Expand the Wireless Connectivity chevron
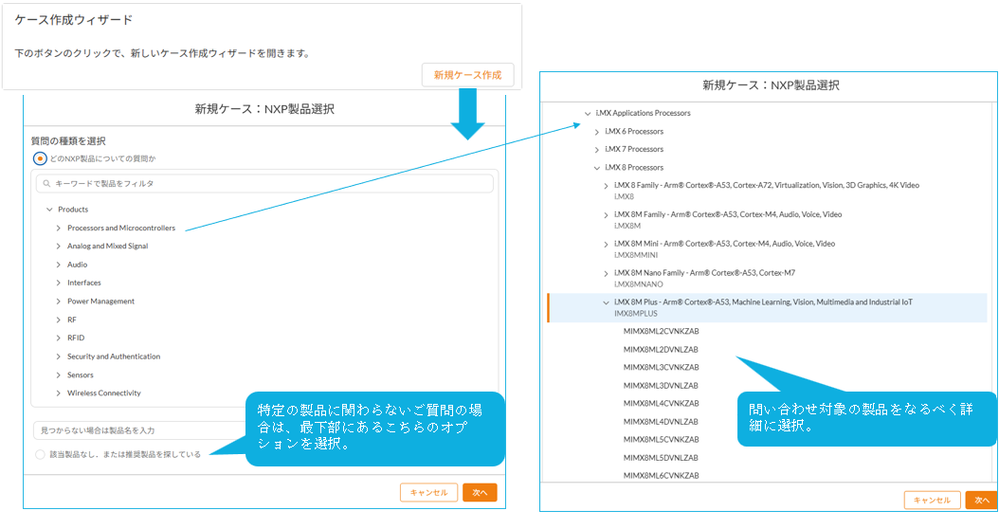The image size is (999, 513). [58, 393]
